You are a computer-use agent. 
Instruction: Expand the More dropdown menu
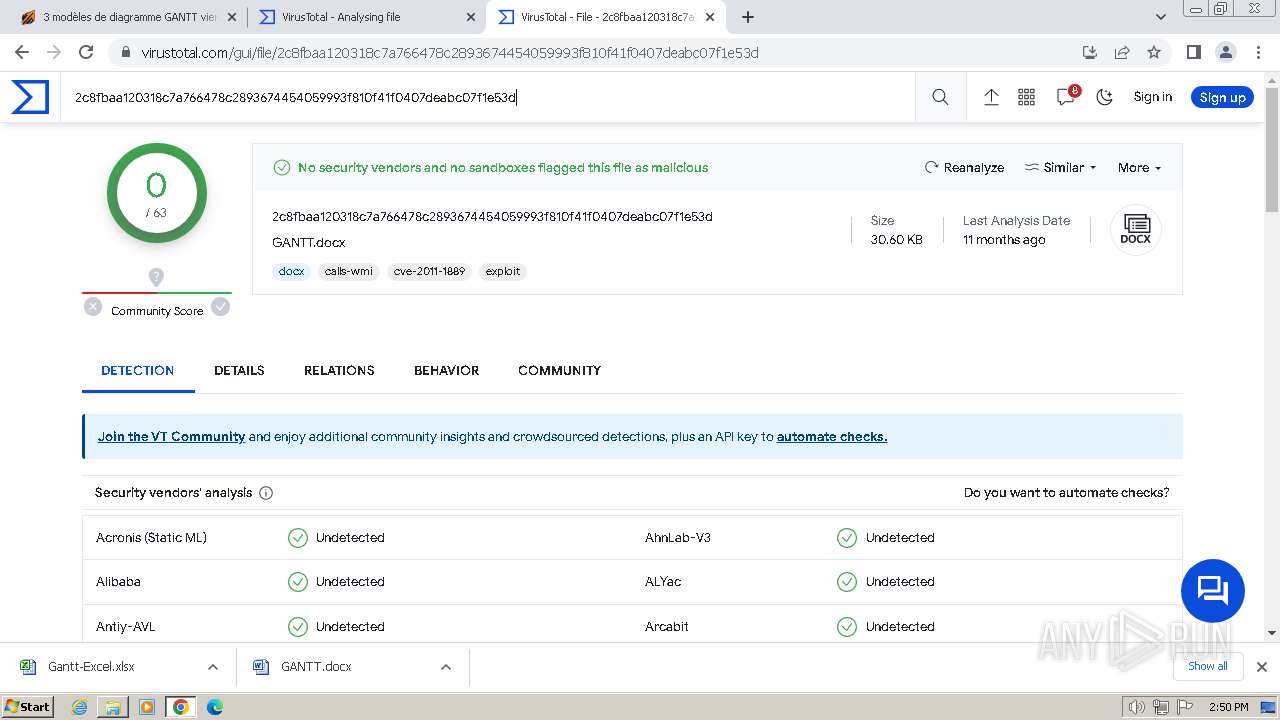click(x=1139, y=168)
